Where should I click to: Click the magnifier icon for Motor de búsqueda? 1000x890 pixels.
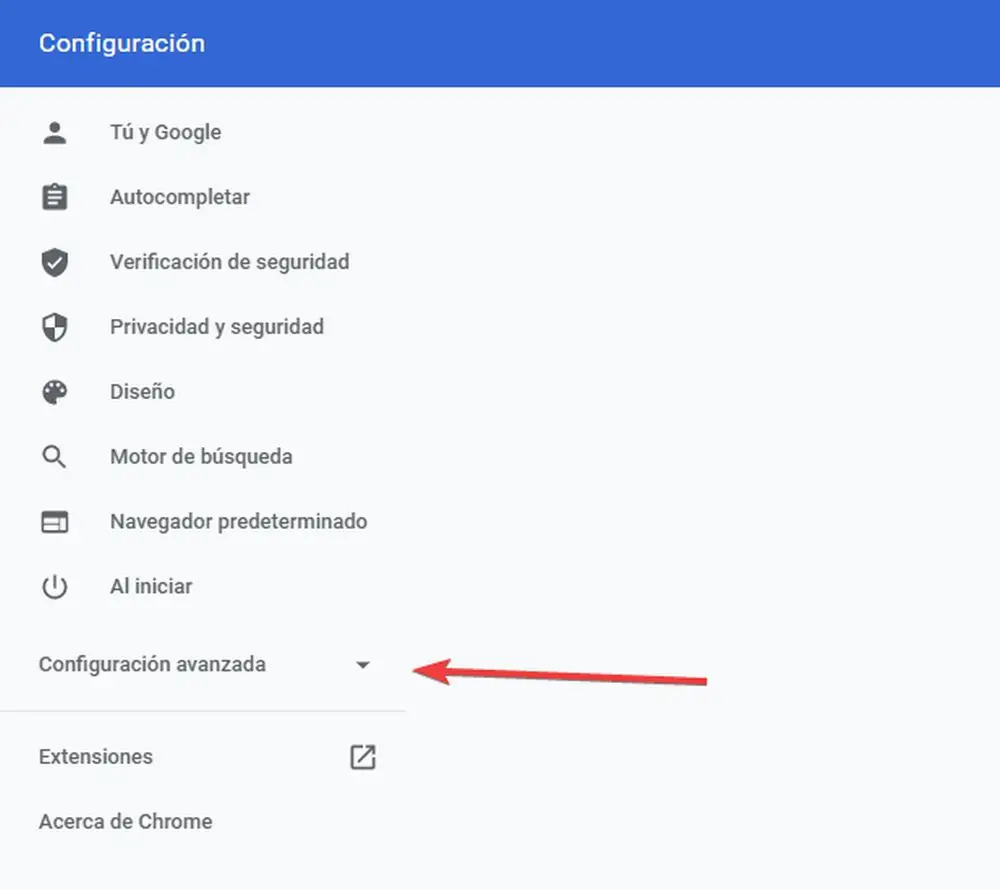pyautogui.click(x=54, y=457)
